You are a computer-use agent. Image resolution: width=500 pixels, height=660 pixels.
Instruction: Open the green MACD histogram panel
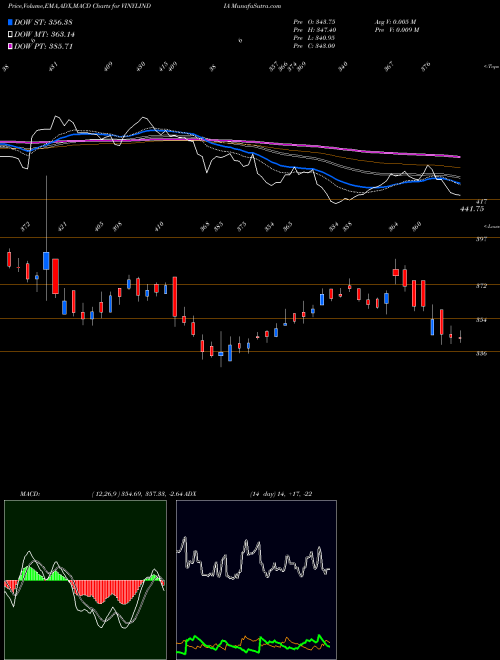pyautogui.click(x=85, y=580)
